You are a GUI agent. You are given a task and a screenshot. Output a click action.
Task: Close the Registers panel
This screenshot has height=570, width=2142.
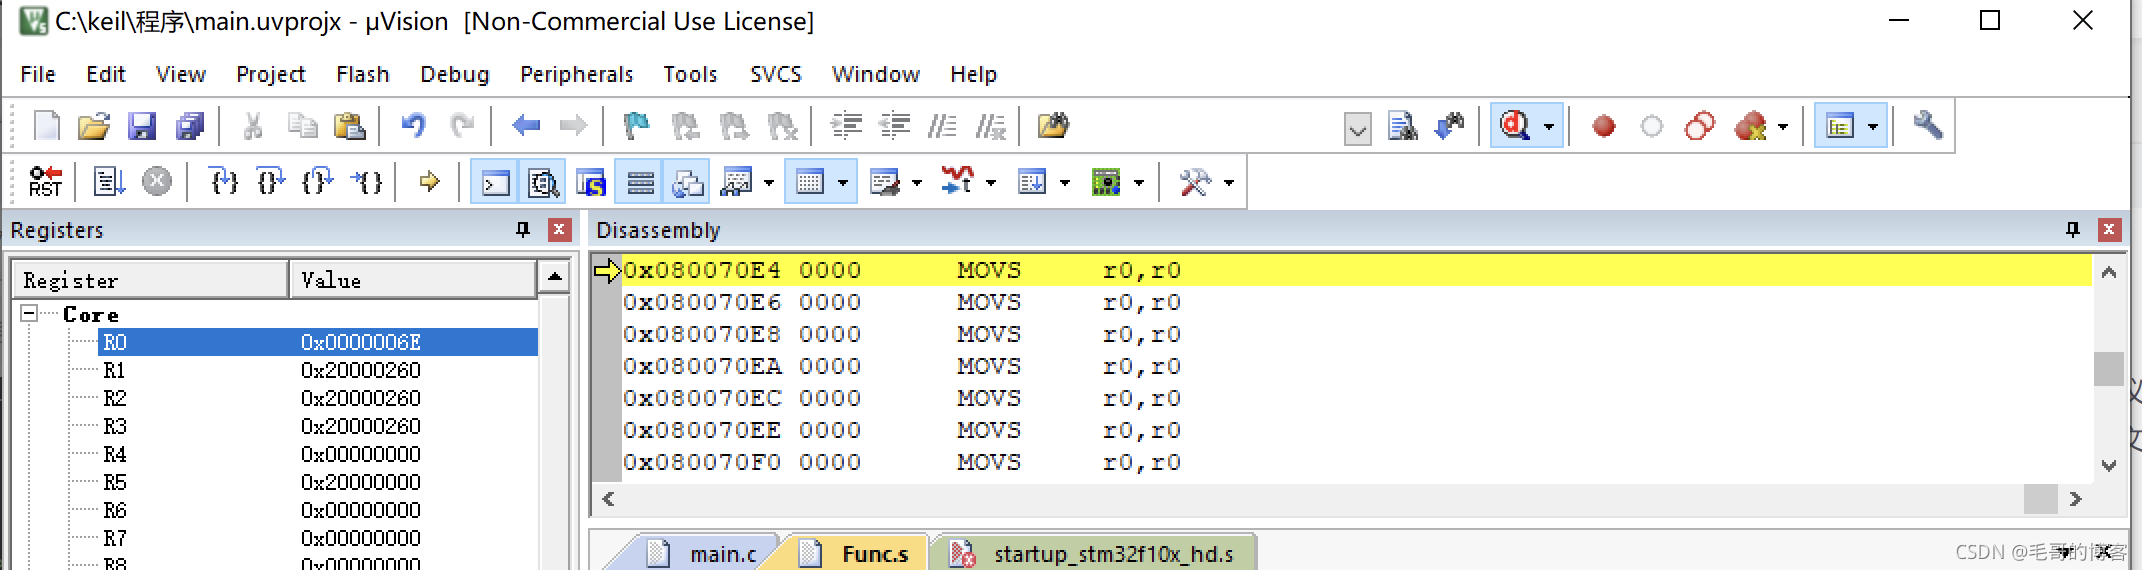[x=559, y=230]
